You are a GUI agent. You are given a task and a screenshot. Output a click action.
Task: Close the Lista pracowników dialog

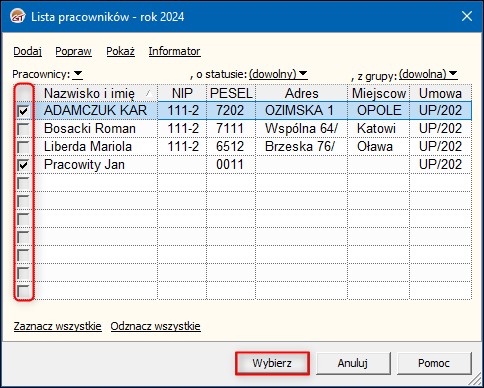point(467,16)
